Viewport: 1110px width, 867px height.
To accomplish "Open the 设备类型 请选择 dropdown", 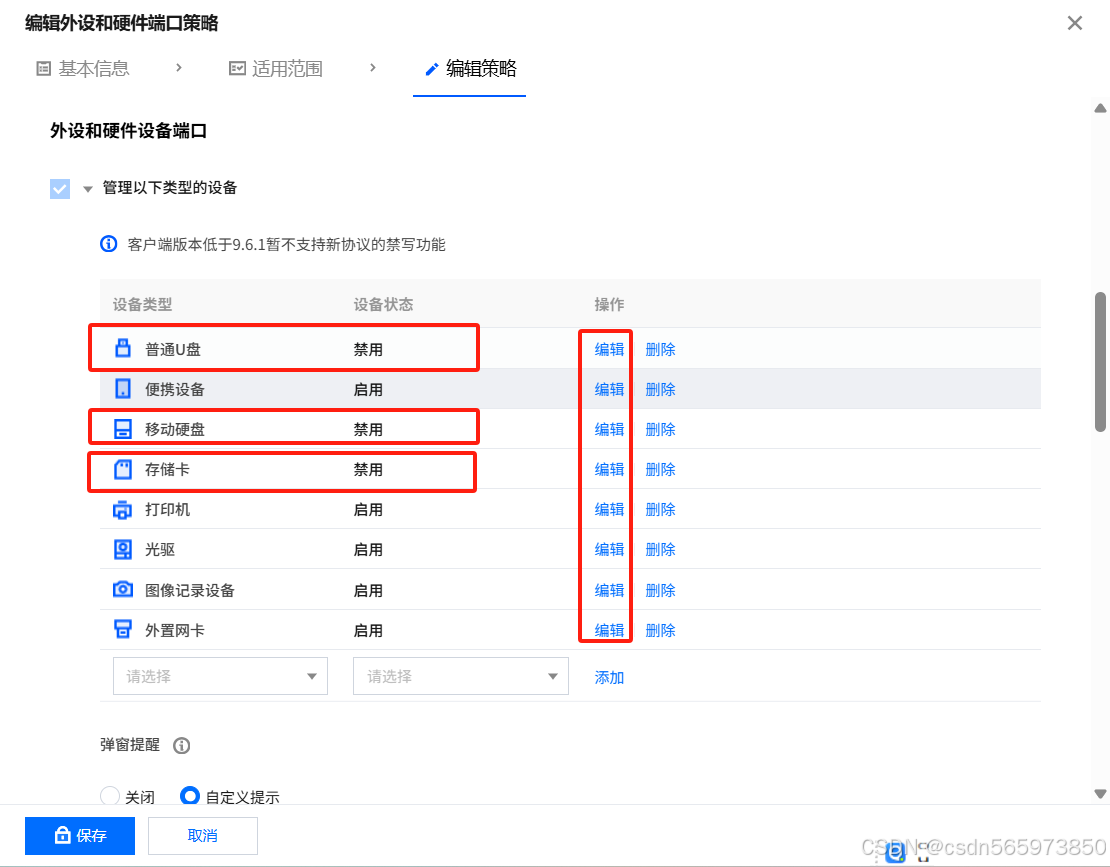I will (220, 675).
